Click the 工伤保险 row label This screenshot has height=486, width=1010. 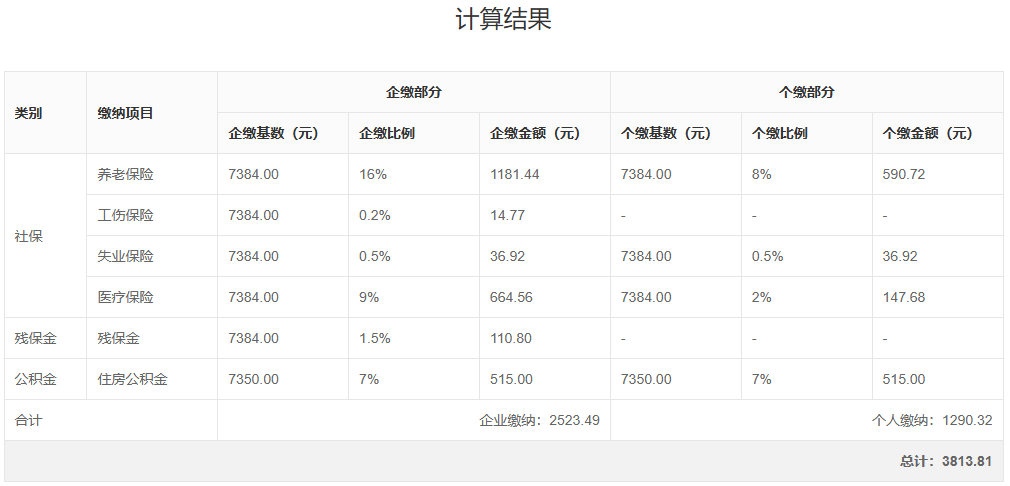point(126,216)
